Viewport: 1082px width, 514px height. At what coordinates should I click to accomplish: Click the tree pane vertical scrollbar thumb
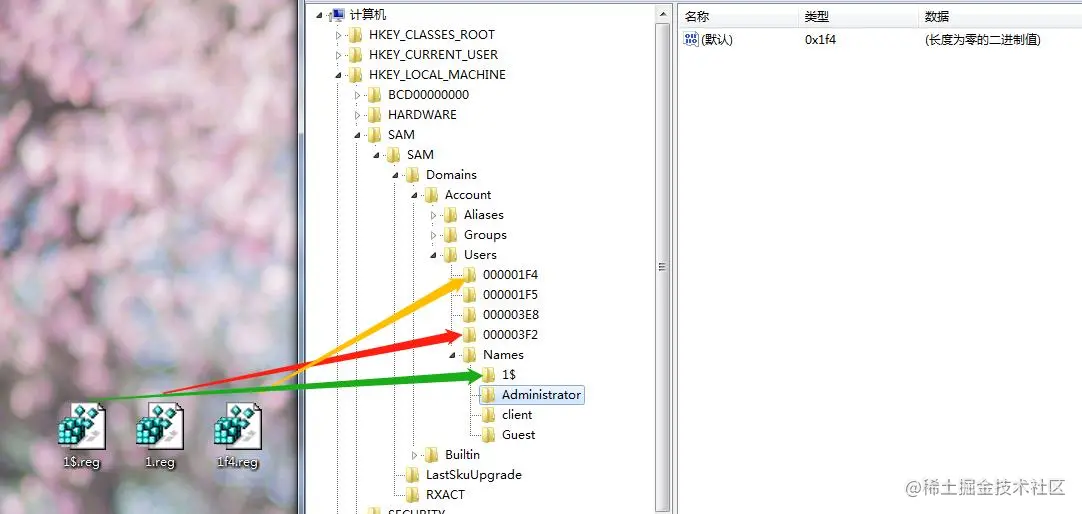point(663,267)
